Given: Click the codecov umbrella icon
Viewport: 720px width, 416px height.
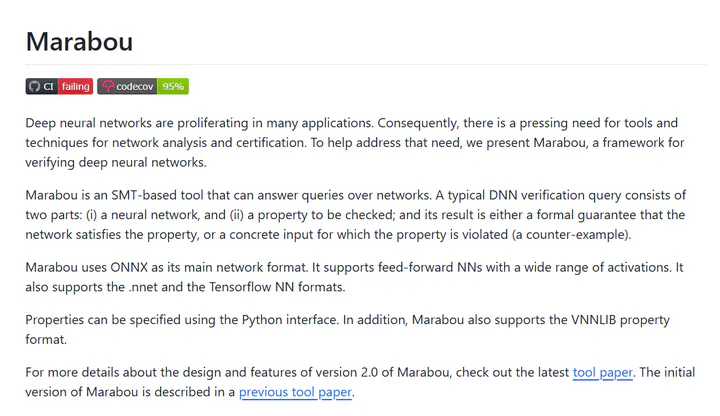Looking at the screenshot, I should pyautogui.click(x=107, y=86).
